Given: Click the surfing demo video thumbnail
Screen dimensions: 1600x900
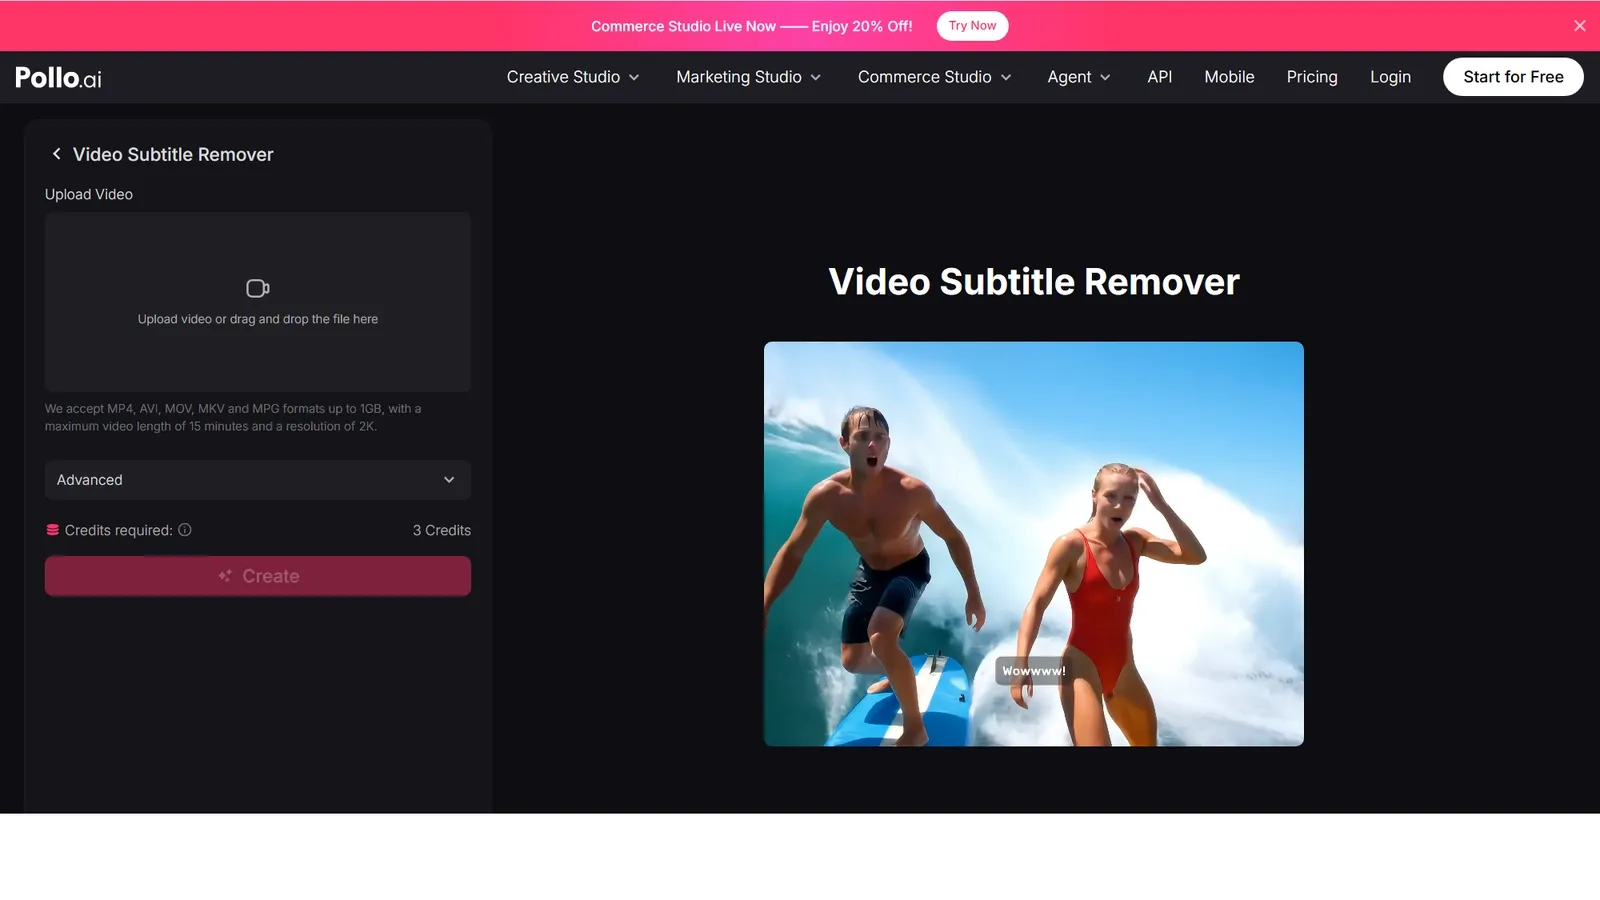Looking at the screenshot, I should coord(1034,544).
